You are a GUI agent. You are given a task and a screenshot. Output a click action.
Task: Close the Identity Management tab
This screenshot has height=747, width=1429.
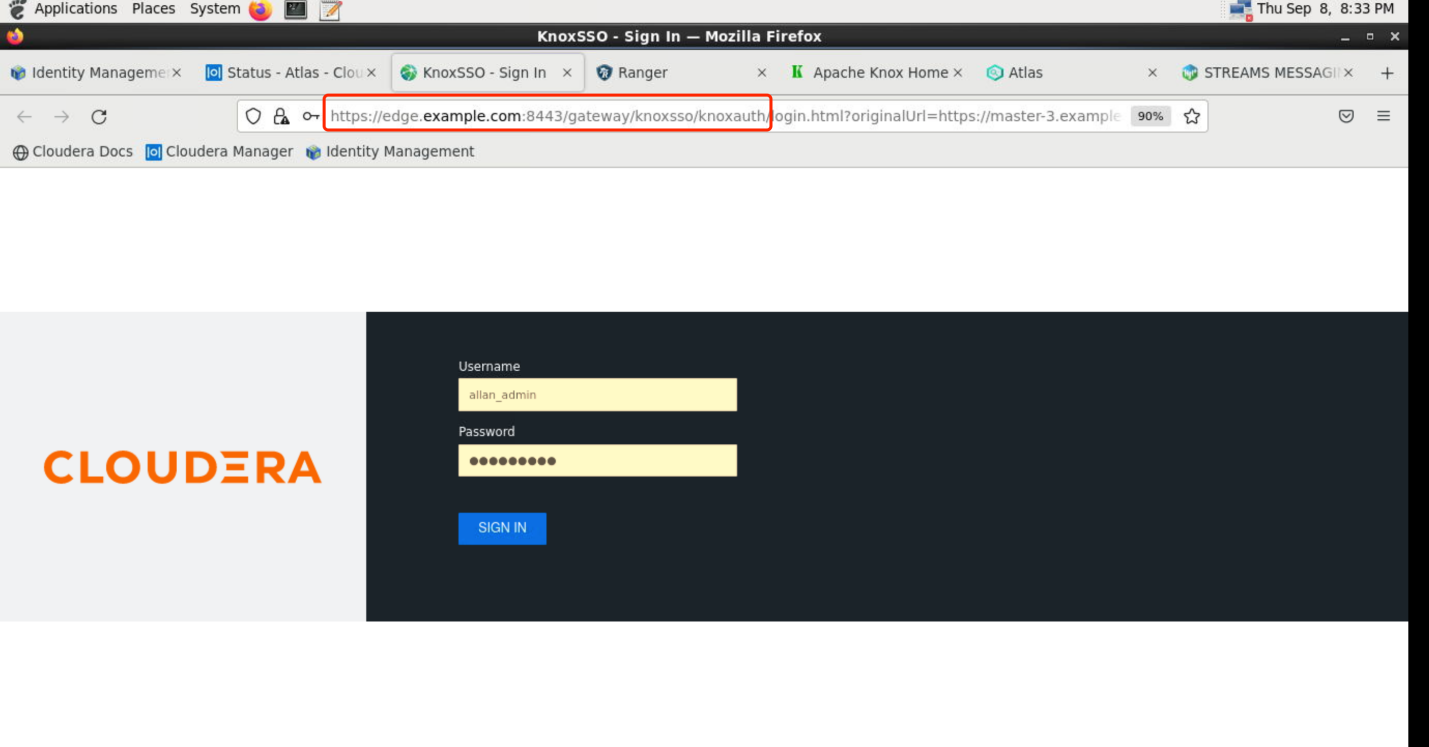177,73
